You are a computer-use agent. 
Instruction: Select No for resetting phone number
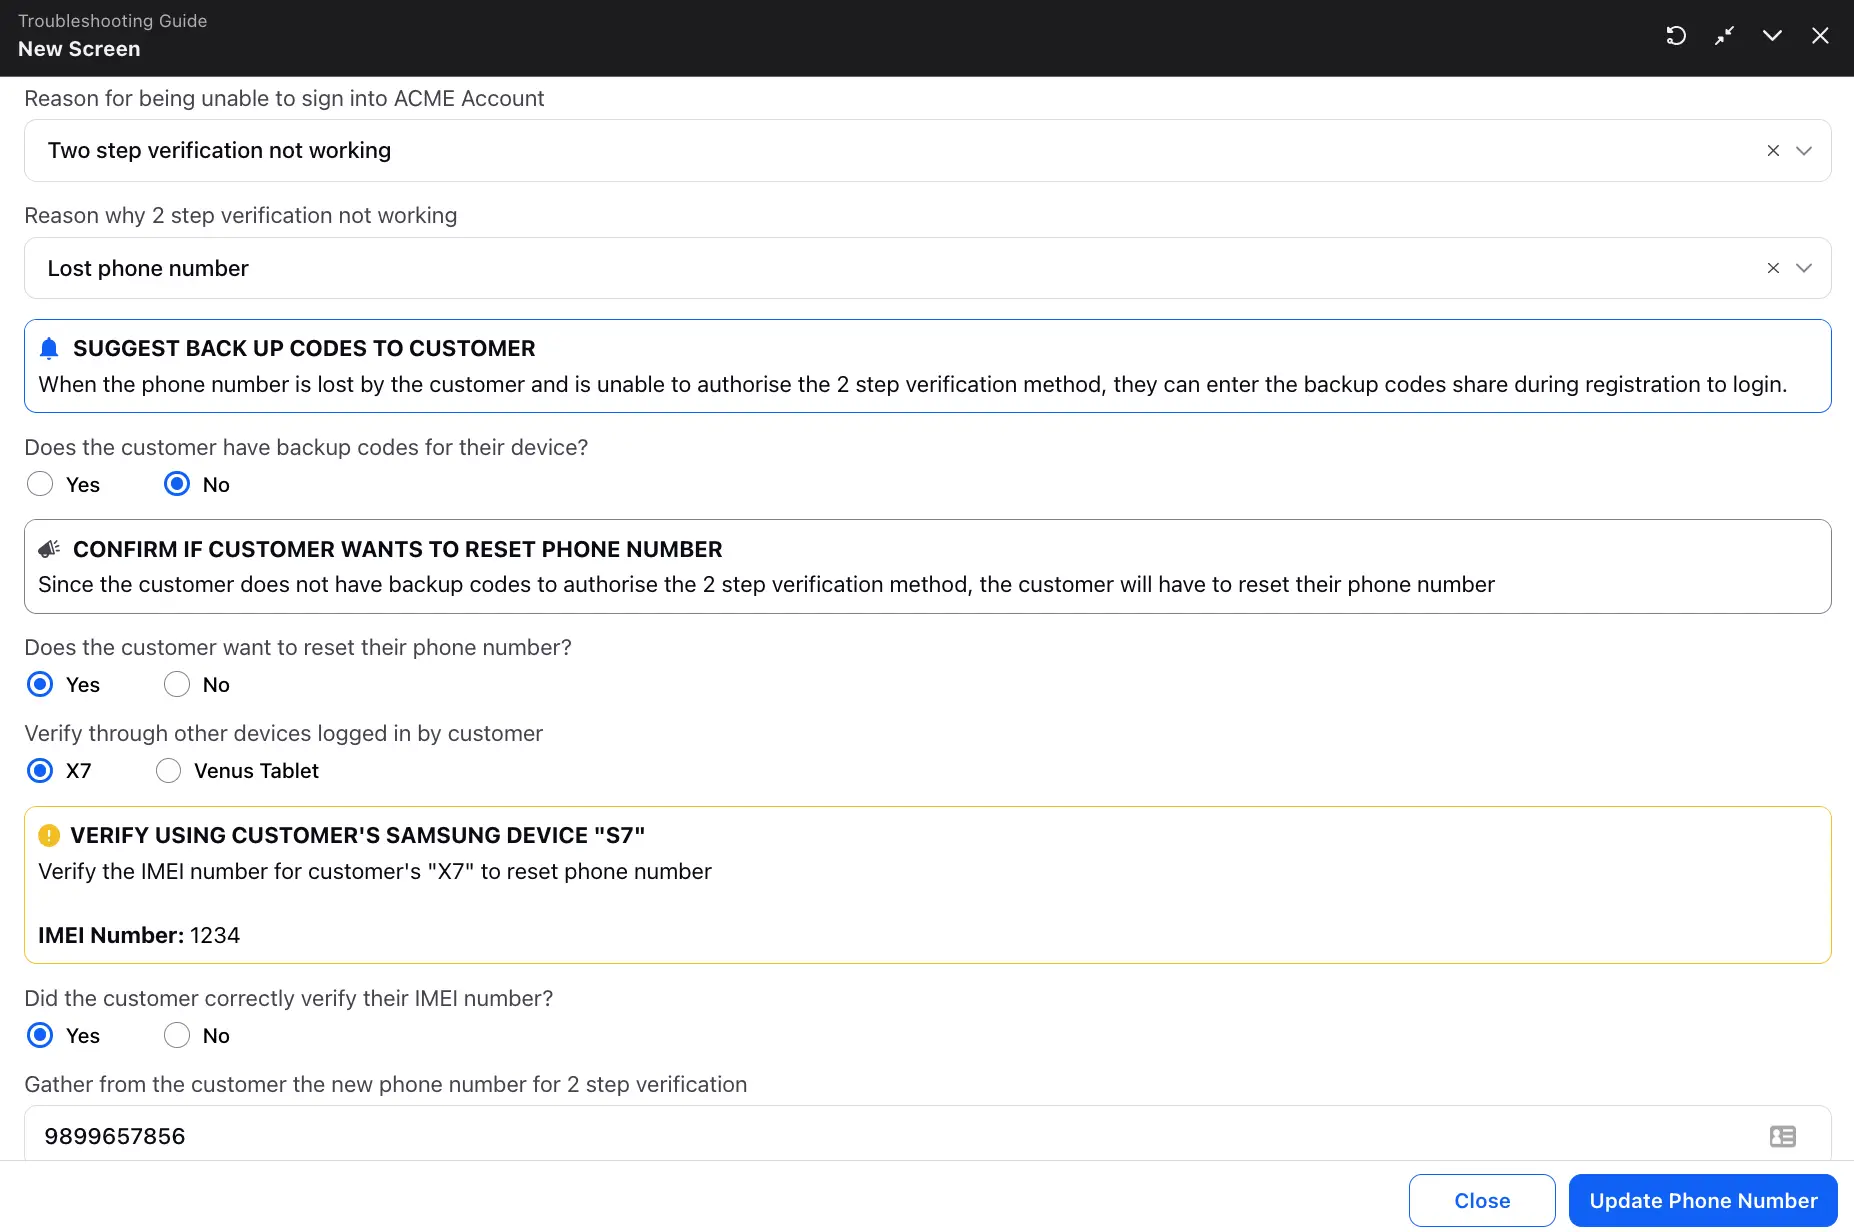(x=176, y=684)
